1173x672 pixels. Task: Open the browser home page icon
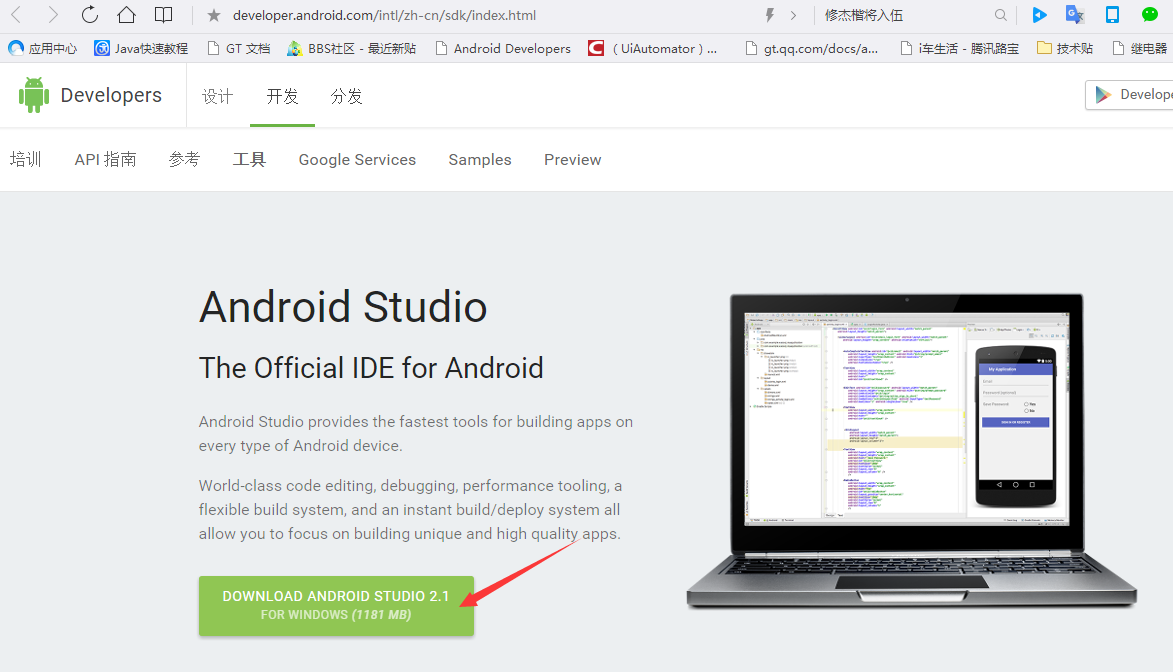pos(126,14)
